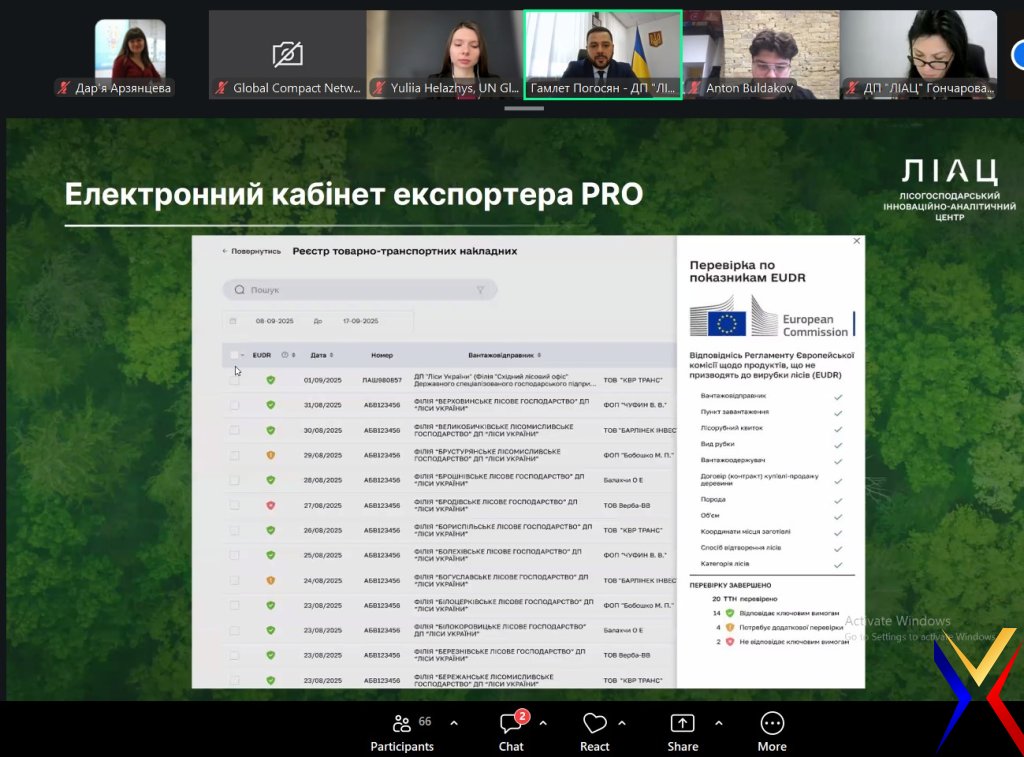
Task: Open the More options menu
Action: (x=771, y=731)
